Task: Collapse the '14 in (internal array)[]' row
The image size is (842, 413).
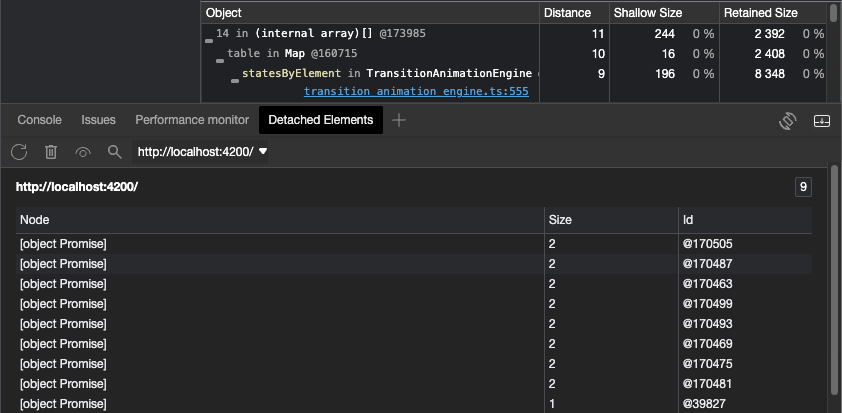Action: click(x=209, y=41)
